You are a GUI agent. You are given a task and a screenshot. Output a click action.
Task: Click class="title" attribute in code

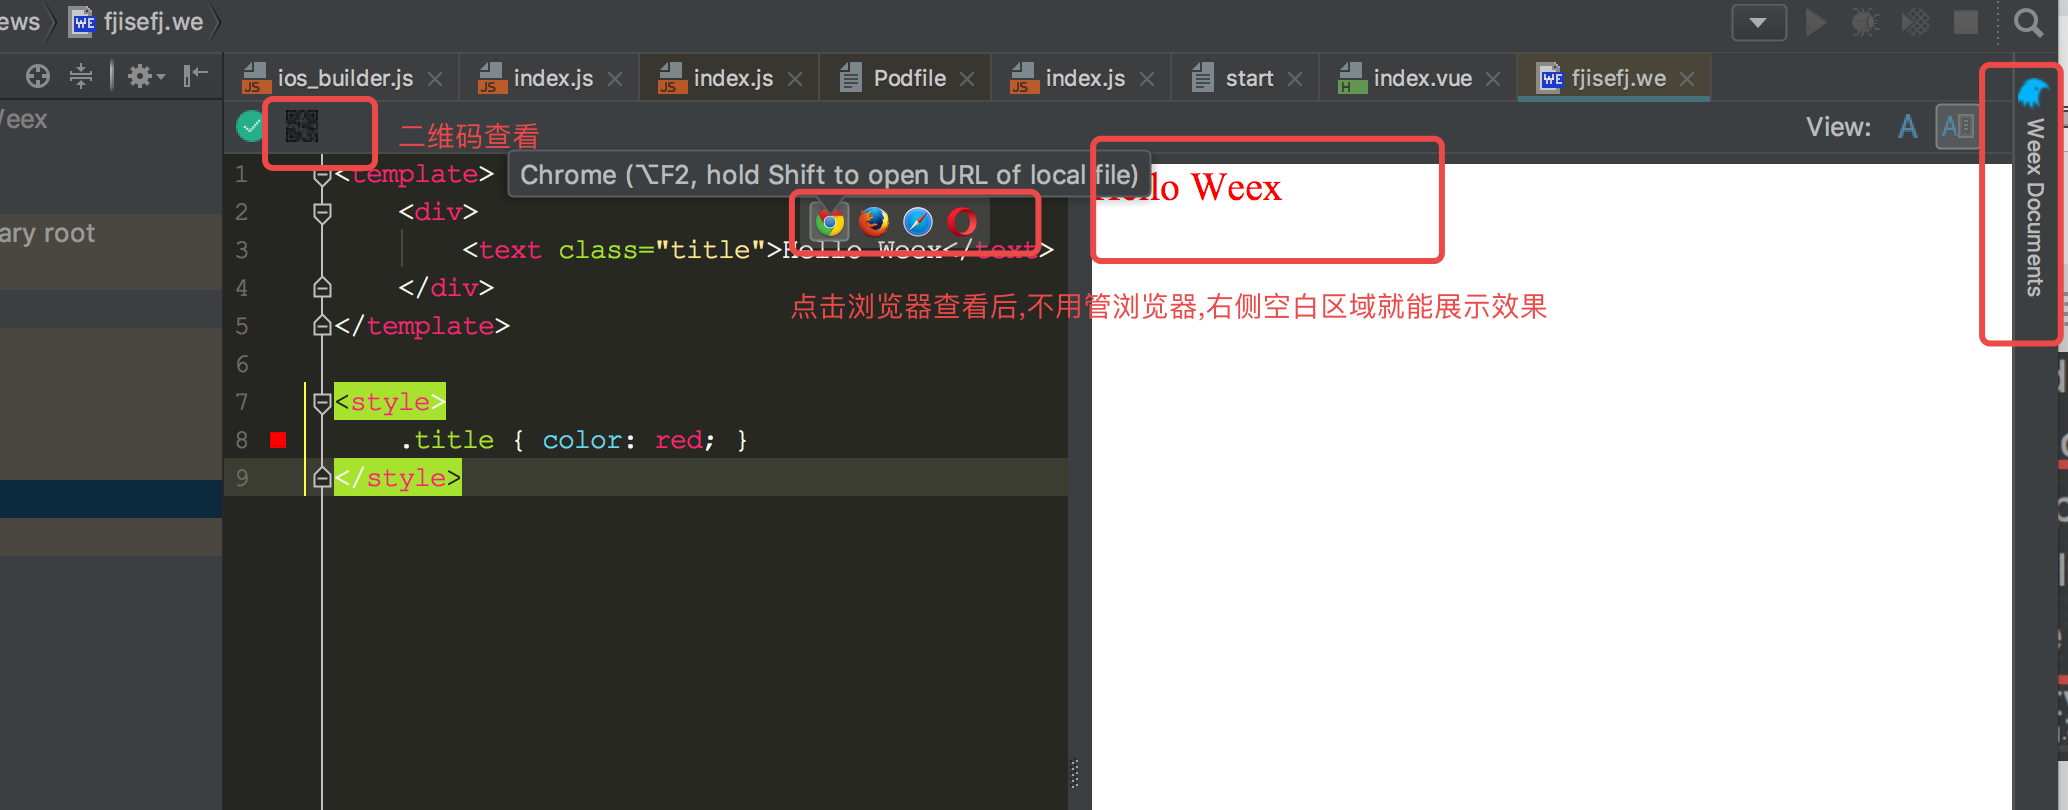(x=662, y=250)
